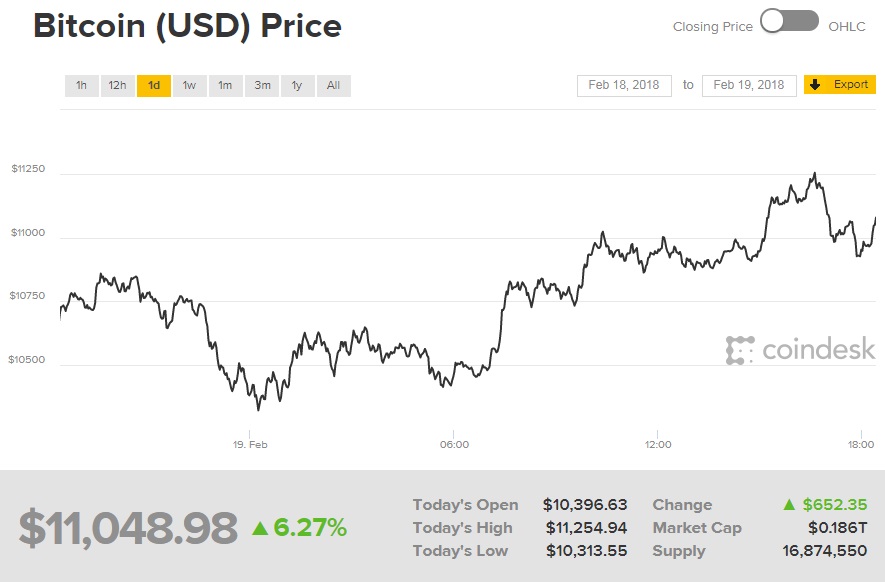The width and height of the screenshot is (885, 582).
Task: Click the Closing Price label
Action: coord(712,27)
